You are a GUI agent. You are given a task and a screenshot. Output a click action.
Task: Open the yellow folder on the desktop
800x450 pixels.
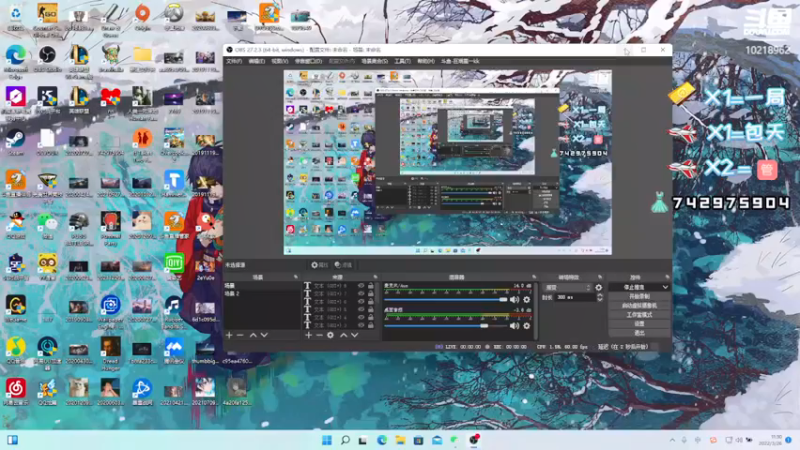(x=142, y=57)
